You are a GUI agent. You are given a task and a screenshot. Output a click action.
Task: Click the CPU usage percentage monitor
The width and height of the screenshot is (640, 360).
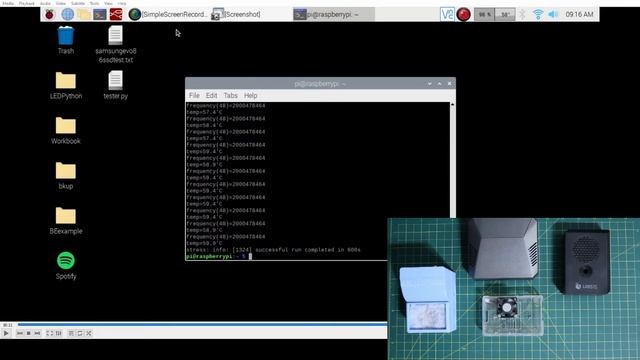[x=484, y=14]
